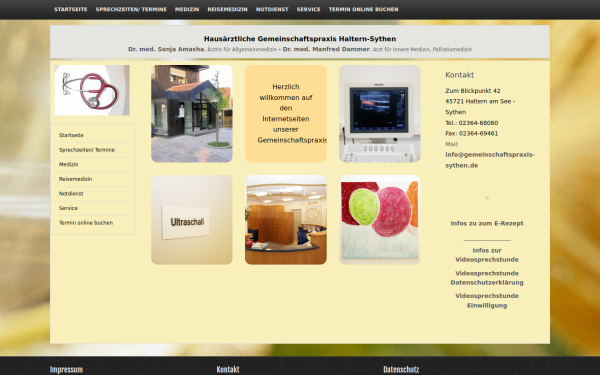This screenshot has width=600, height=375.
Task: Click the phone number Tel.: 02364-68080
Action: (x=471, y=123)
